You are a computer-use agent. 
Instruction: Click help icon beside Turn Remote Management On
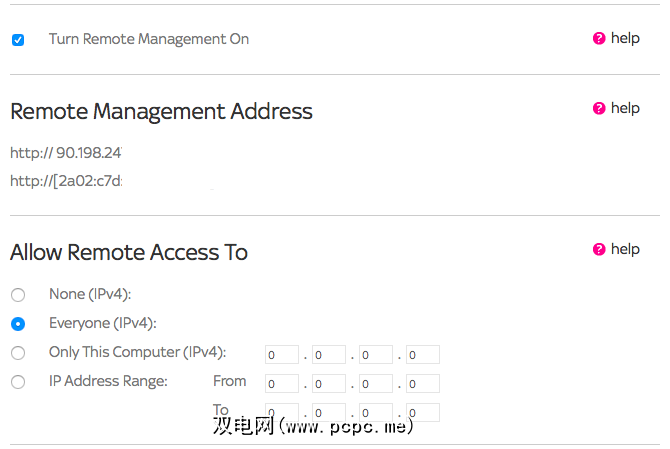599,39
